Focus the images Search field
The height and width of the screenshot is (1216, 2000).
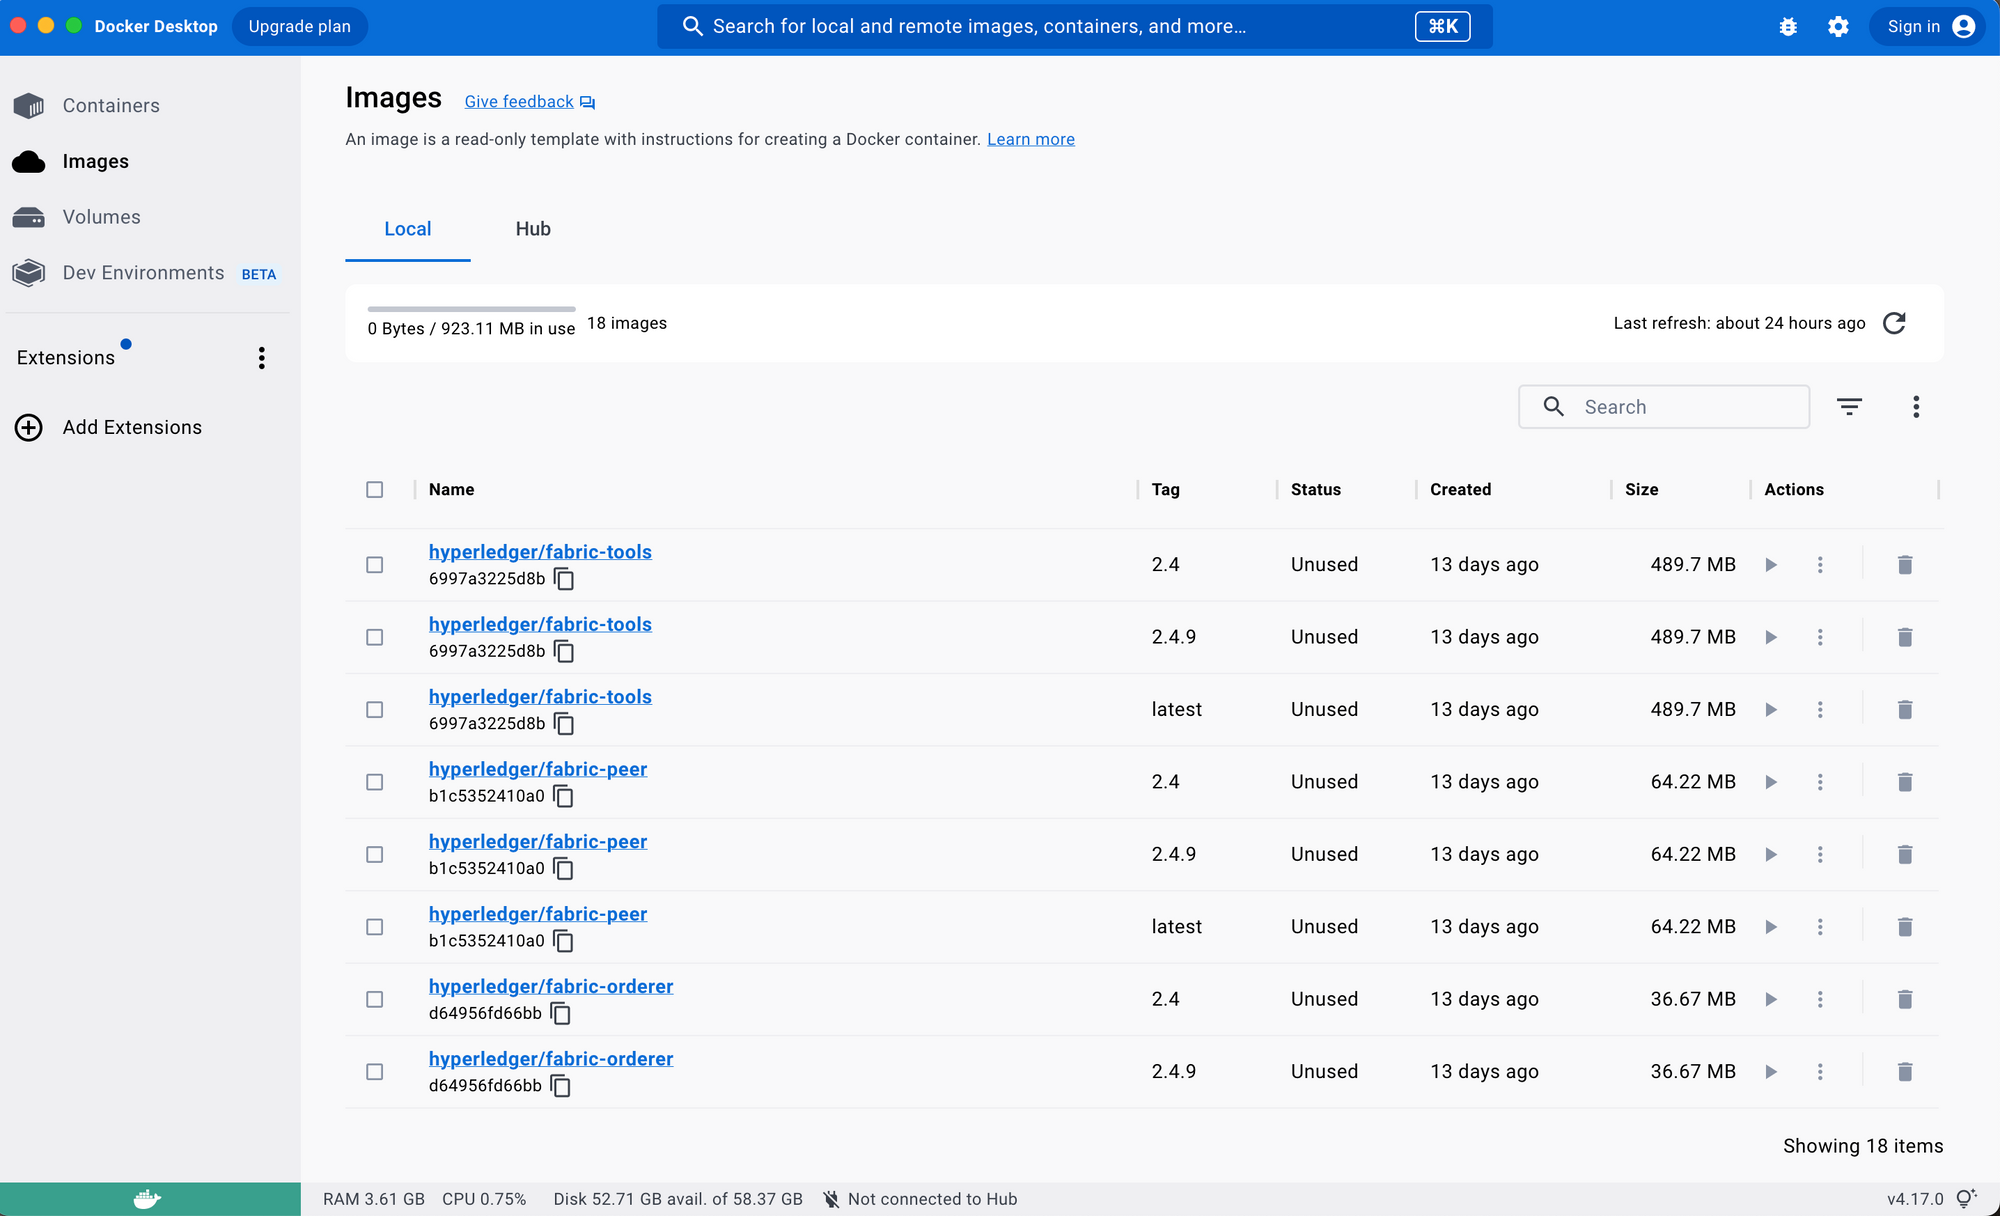coord(1664,407)
